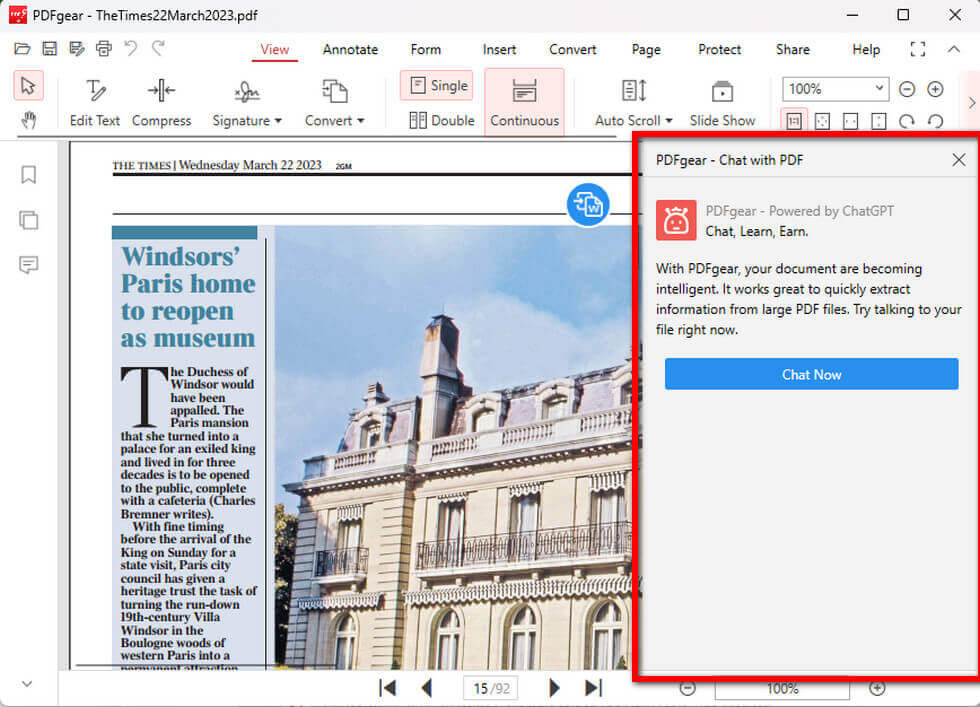Show the page thumbnails sidebar panel
The width and height of the screenshot is (980, 707).
[29, 220]
